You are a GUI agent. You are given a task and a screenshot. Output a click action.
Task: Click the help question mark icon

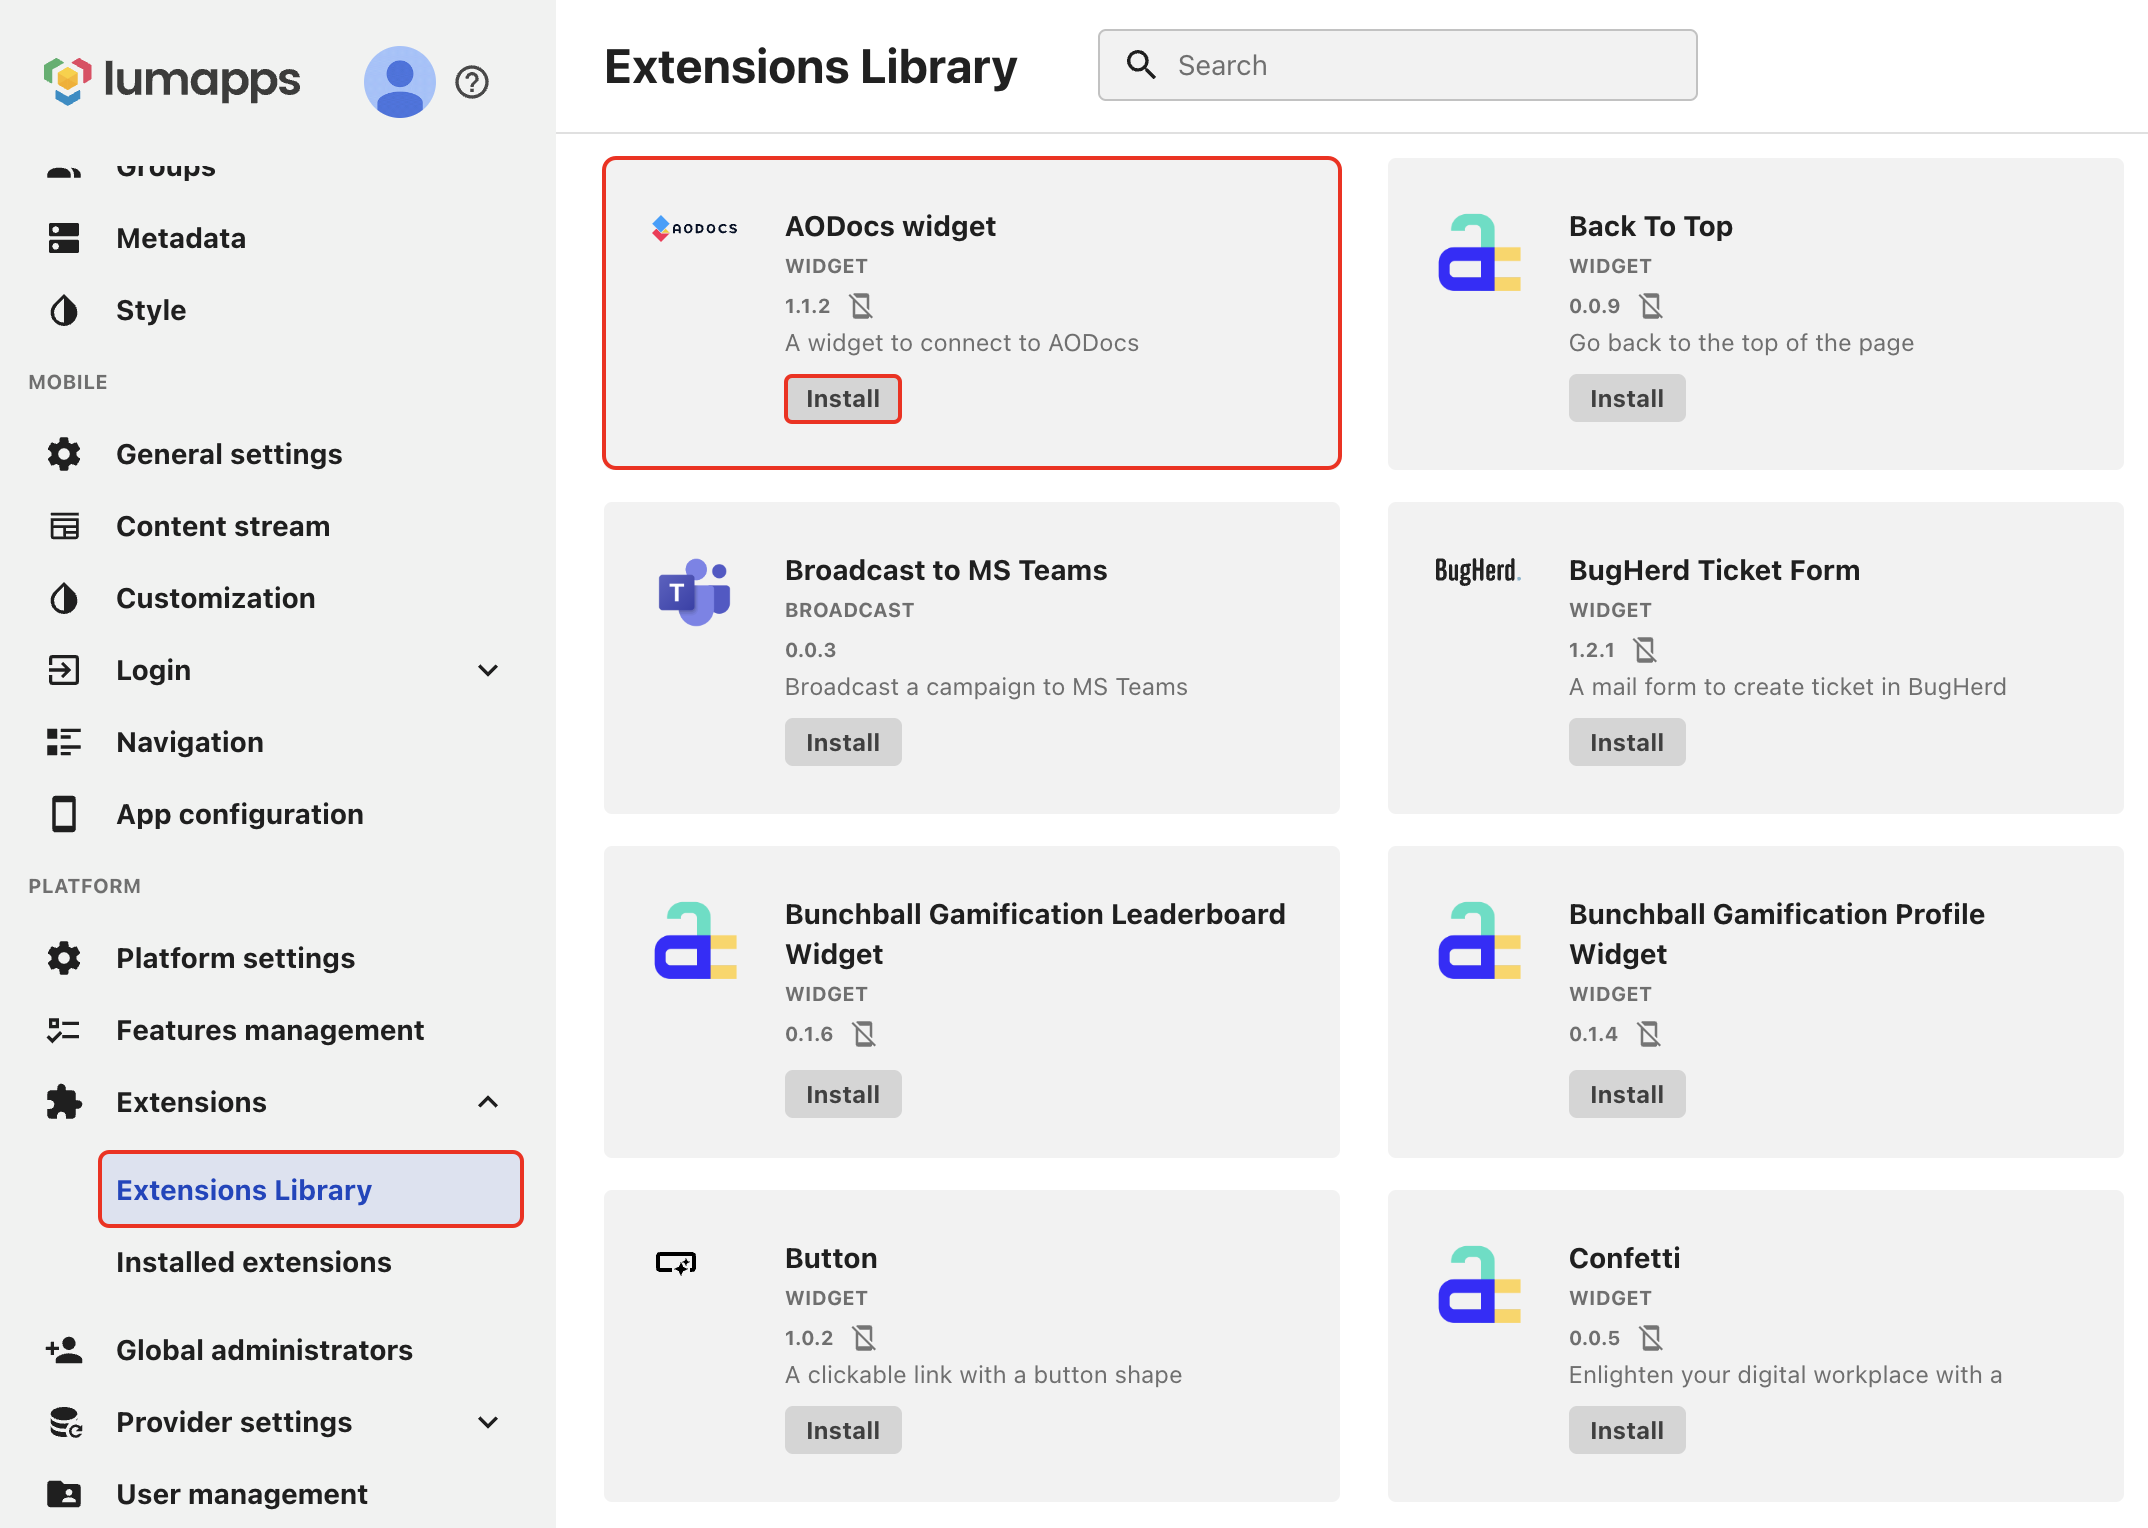[471, 81]
